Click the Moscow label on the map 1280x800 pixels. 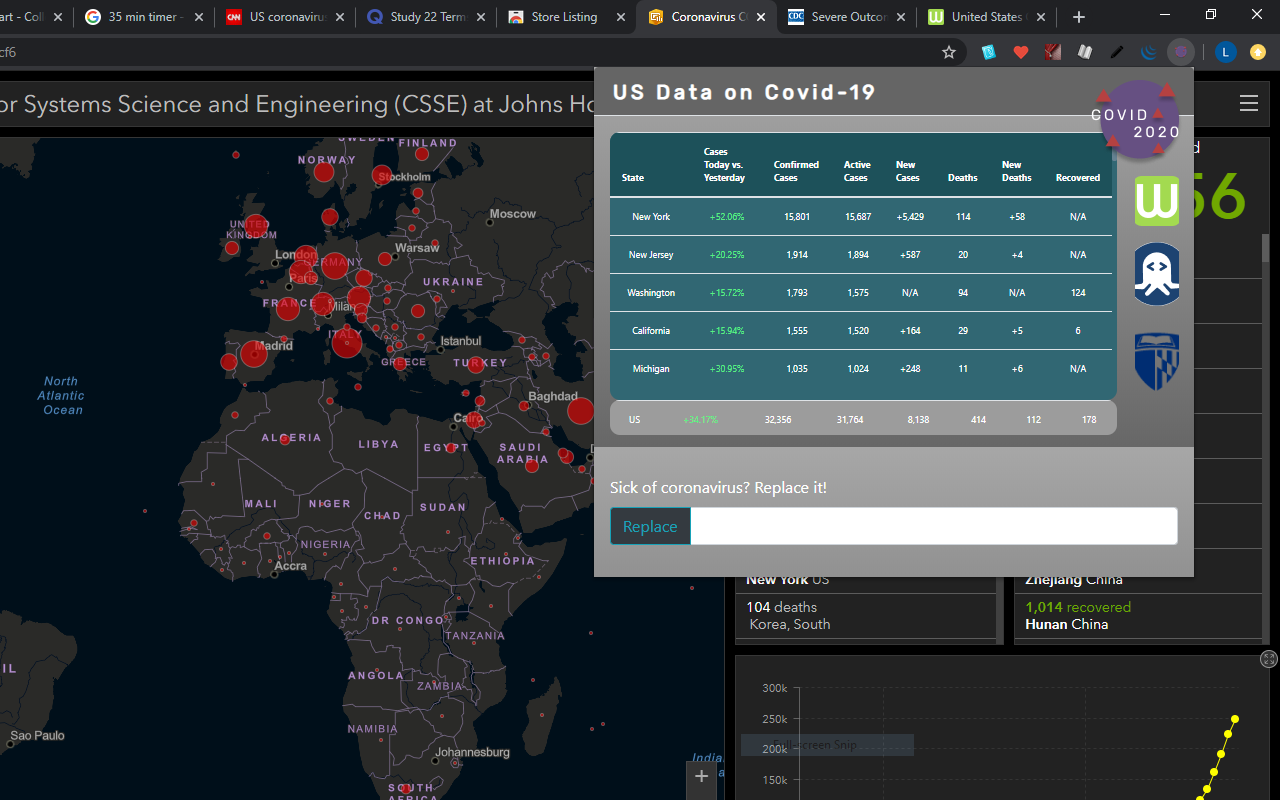coord(512,214)
